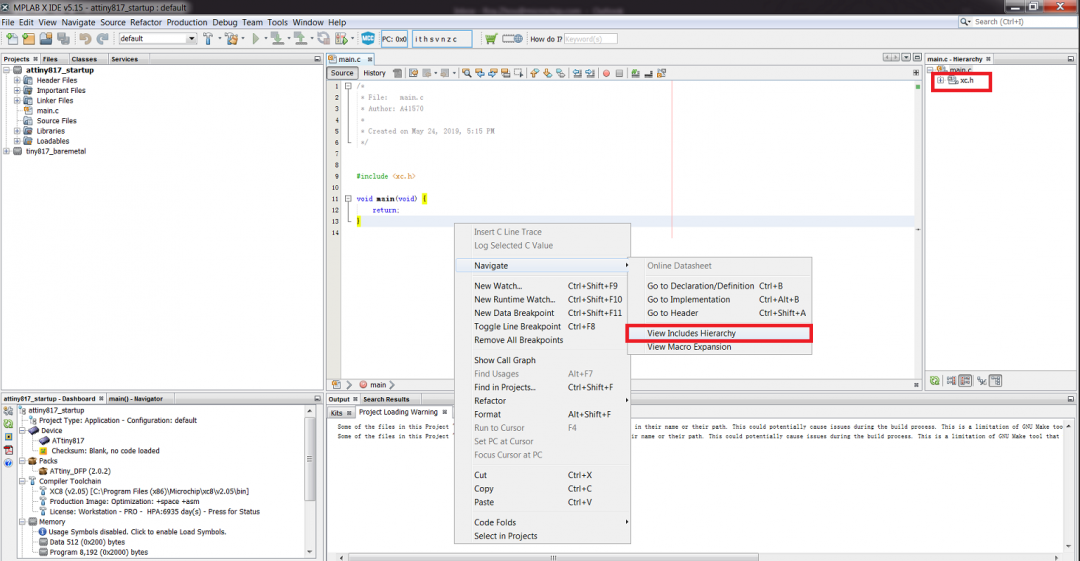Collapse Compiler Toolchain node in Dashboard
The height and width of the screenshot is (561, 1080).
click(x=23, y=481)
